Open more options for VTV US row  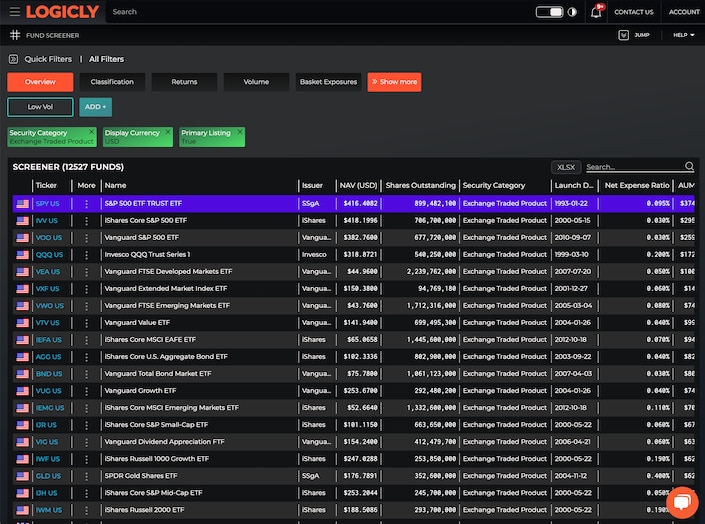86,323
